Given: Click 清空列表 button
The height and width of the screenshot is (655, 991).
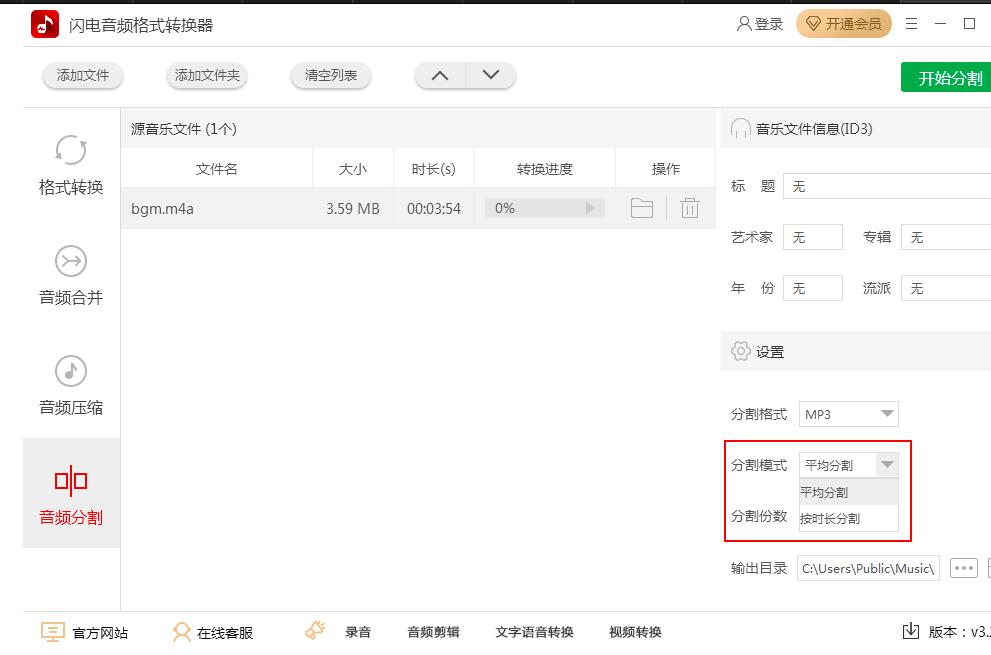Looking at the screenshot, I should pyautogui.click(x=331, y=75).
